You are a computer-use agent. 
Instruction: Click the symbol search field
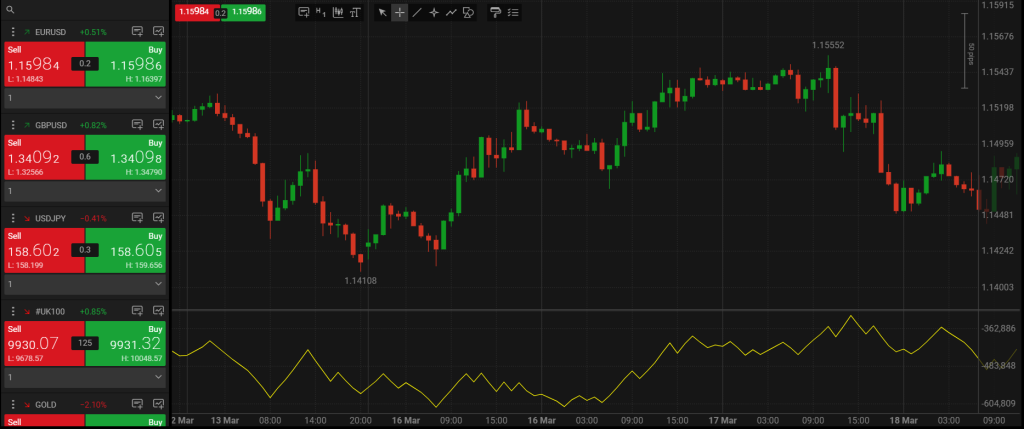85,9
